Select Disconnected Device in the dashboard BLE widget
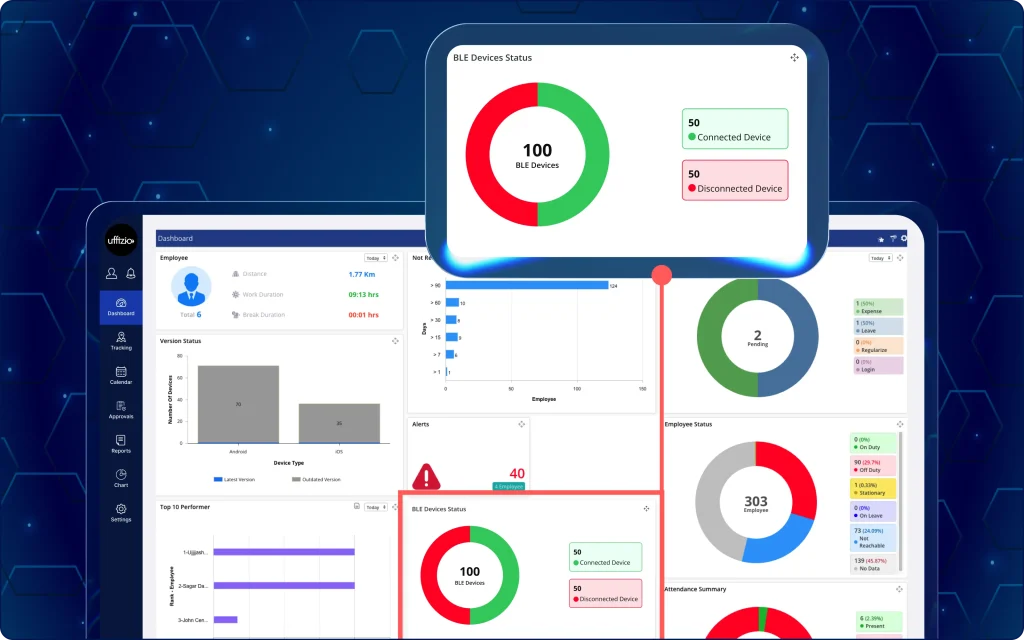The height and width of the screenshot is (640, 1024). 605,594
